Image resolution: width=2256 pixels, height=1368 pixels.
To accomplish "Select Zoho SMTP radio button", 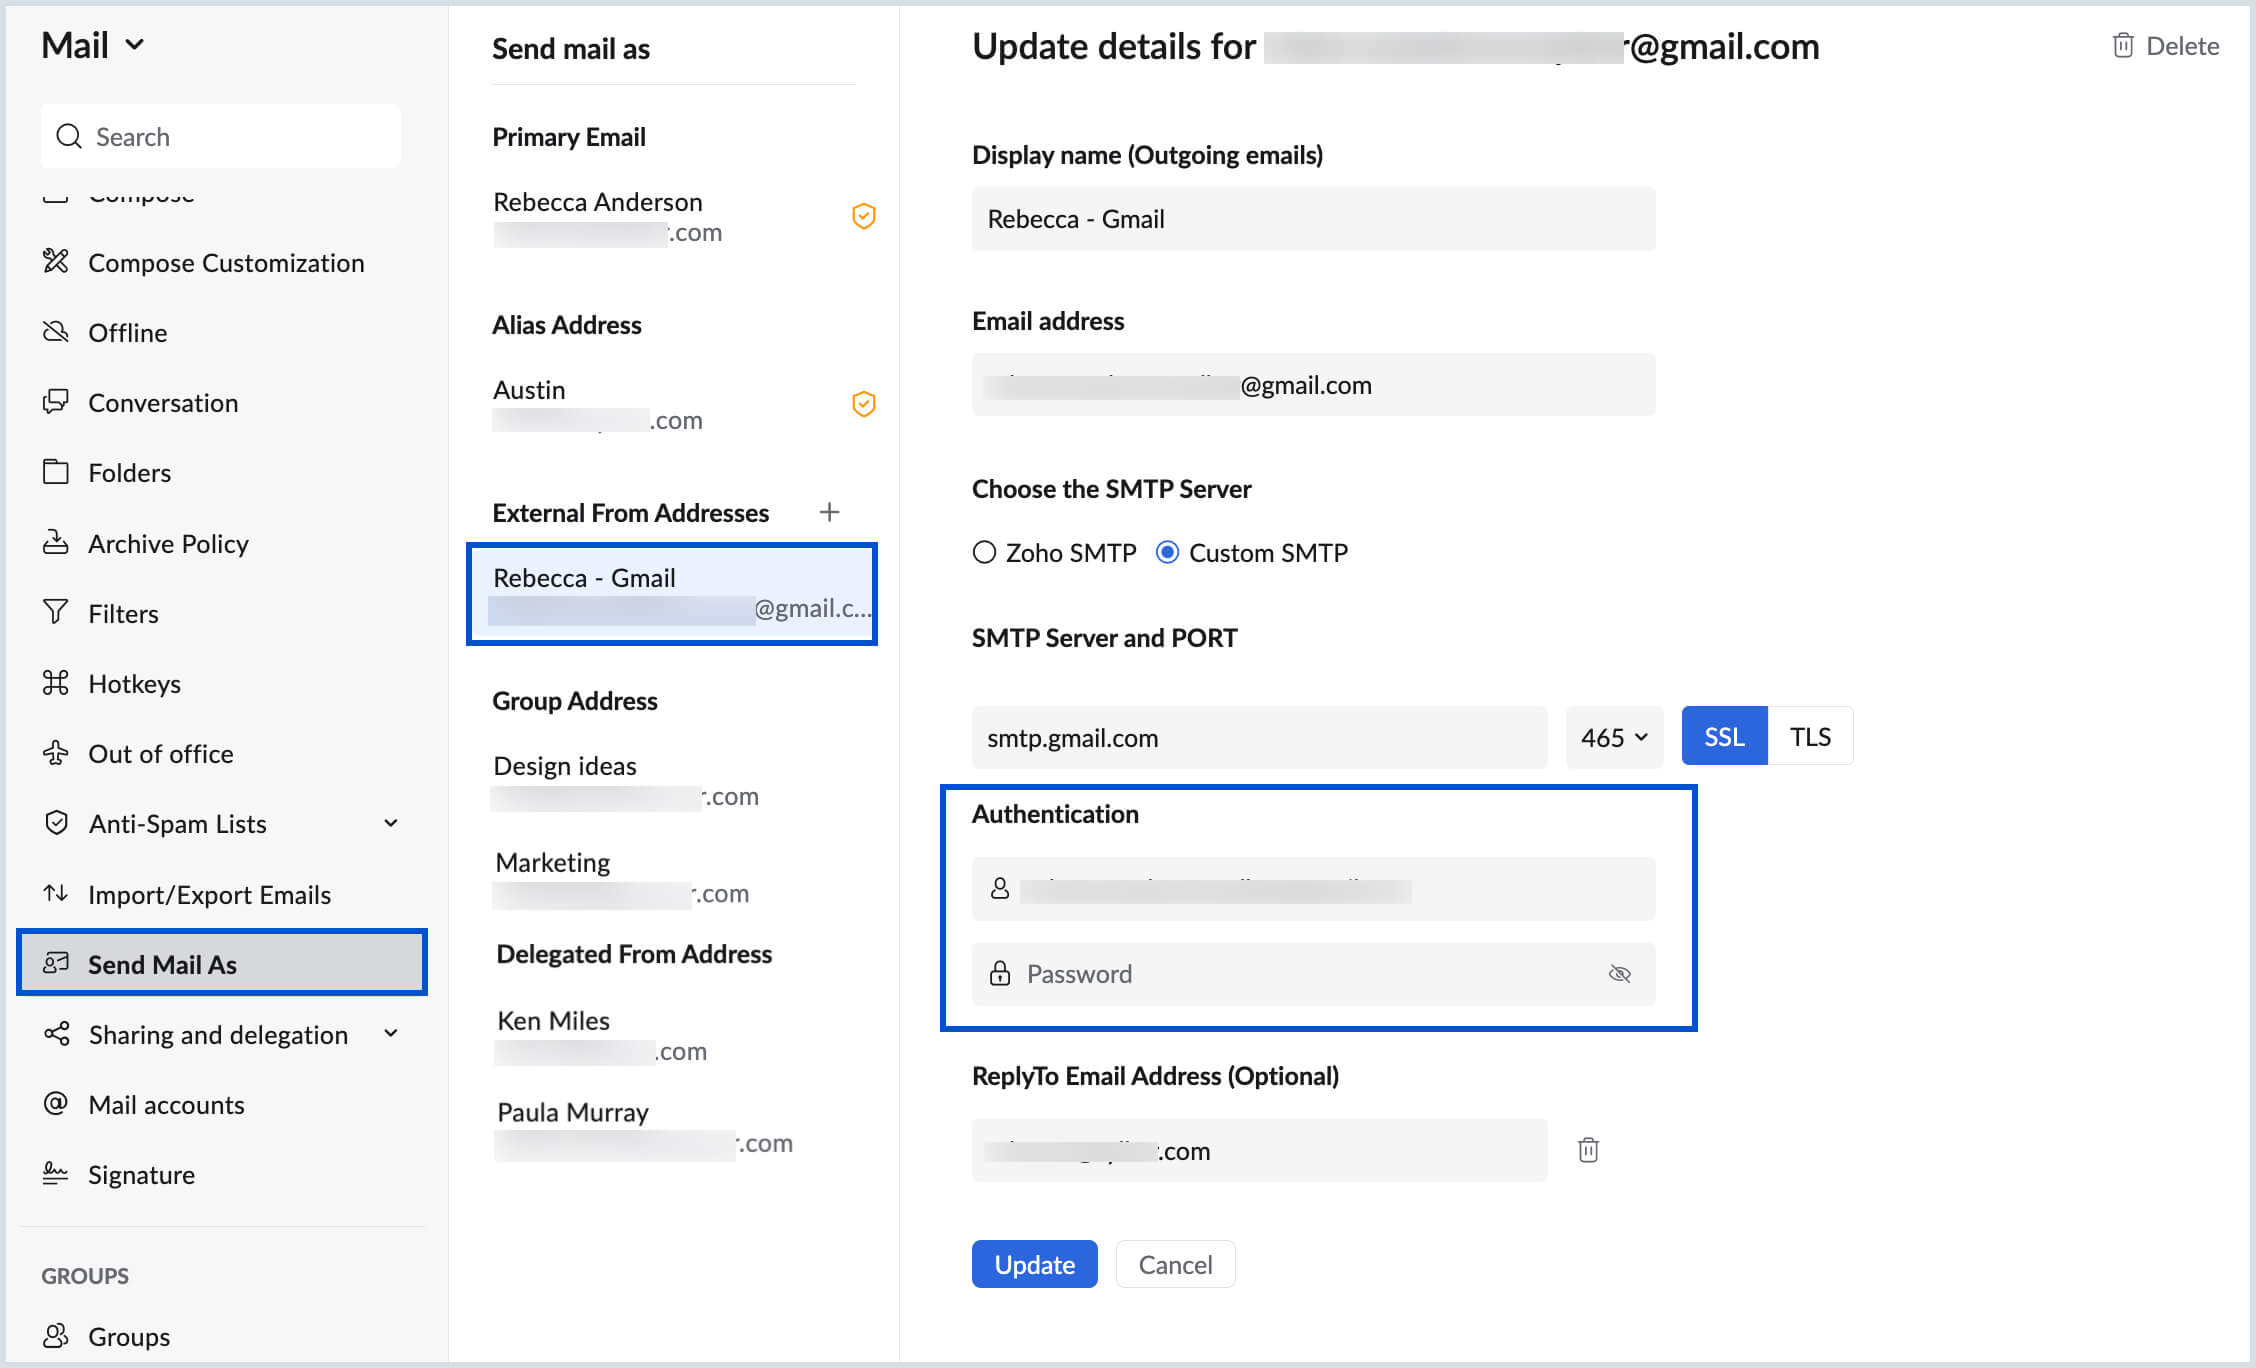I will coord(985,553).
